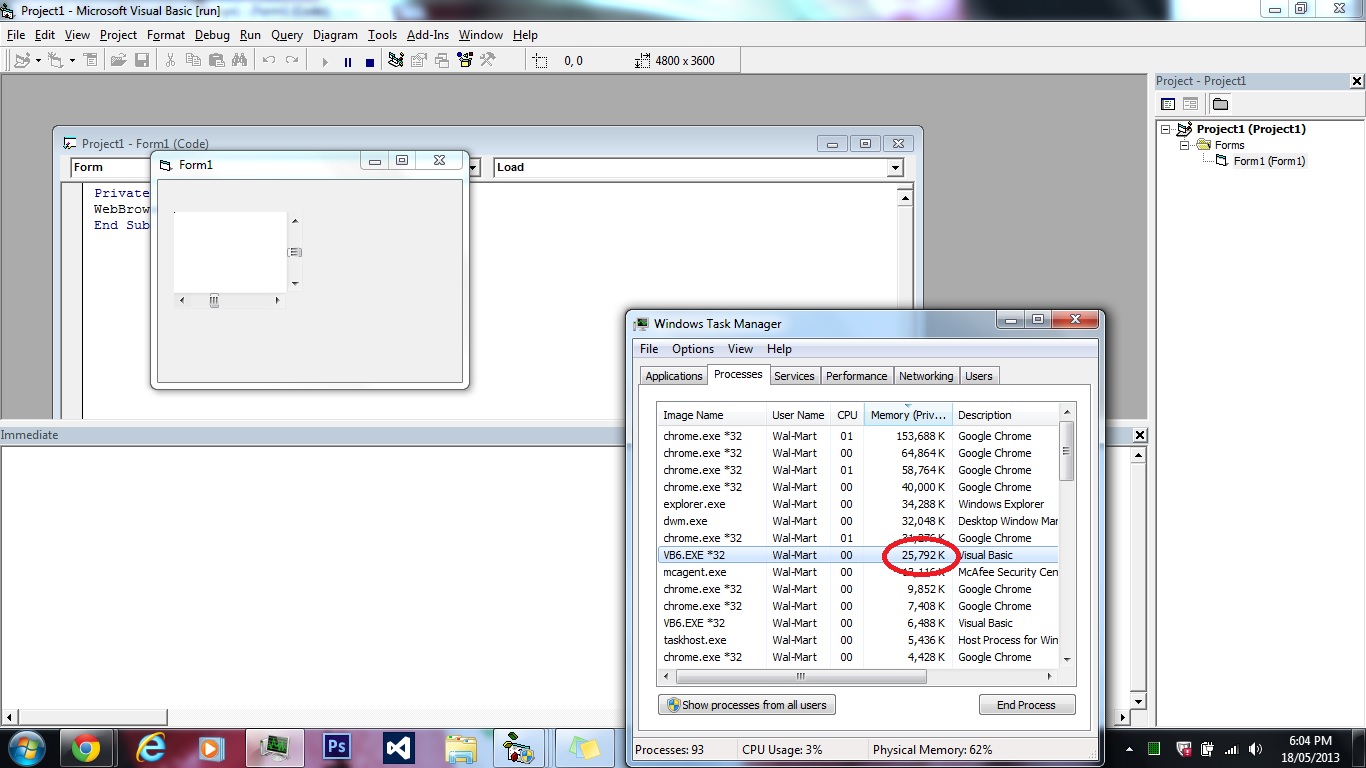This screenshot has width=1366, height=768.
Task: Close the Immediate window
Action: pos(1140,435)
